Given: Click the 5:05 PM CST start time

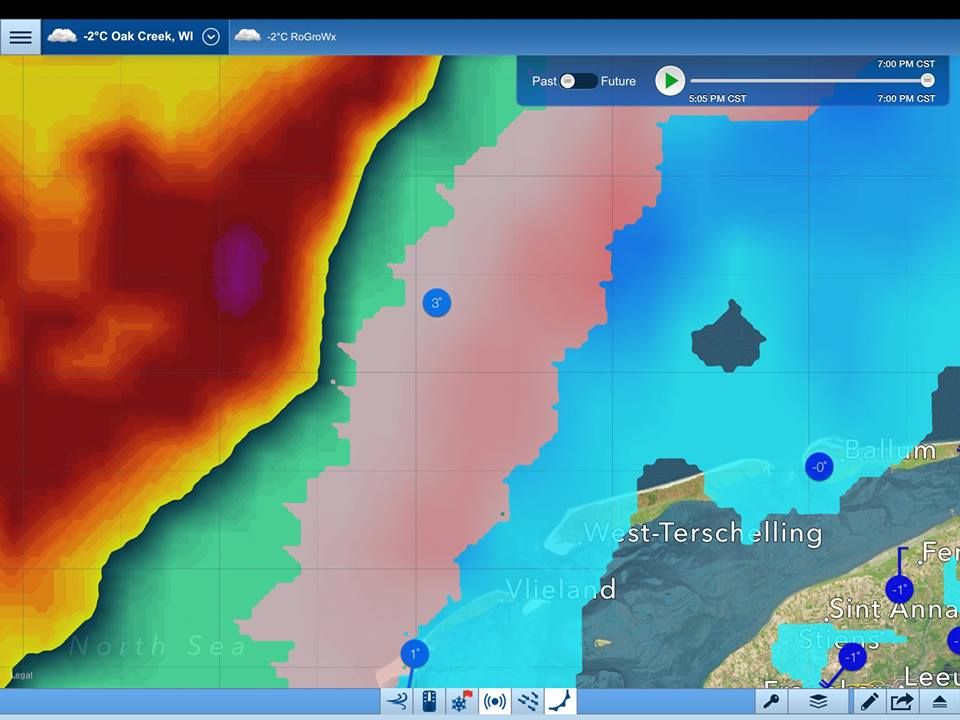Looking at the screenshot, I should pyautogui.click(x=717, y=99).
